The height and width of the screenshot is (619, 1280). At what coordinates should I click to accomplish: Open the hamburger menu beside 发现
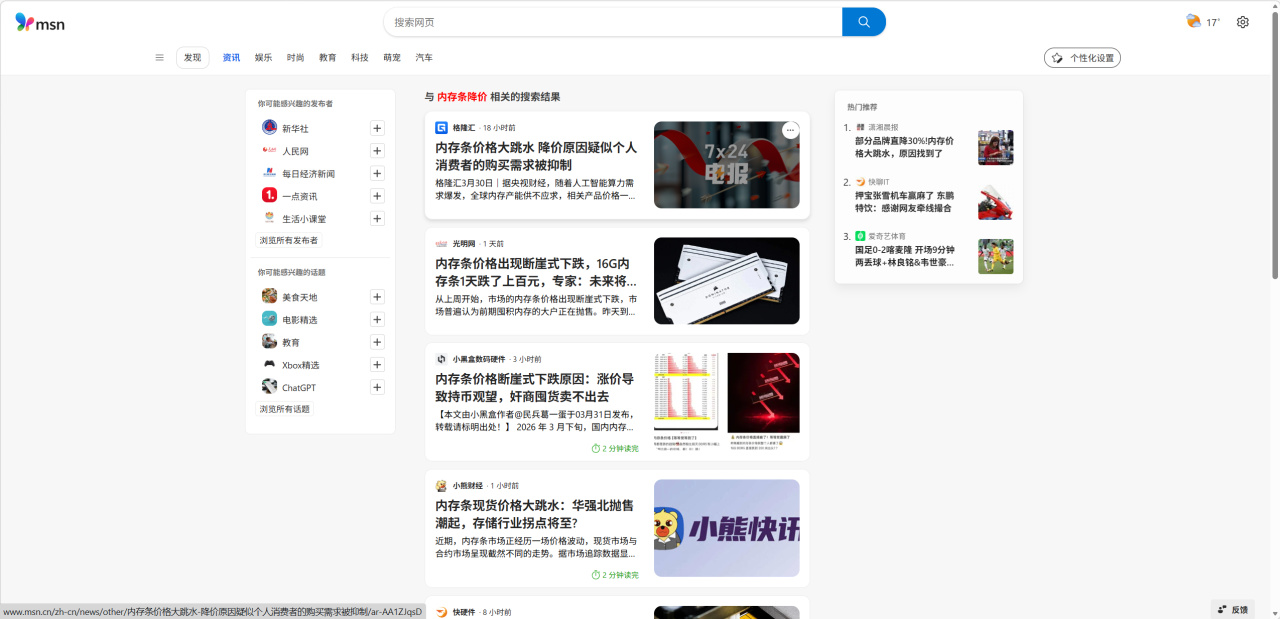(x=159, y=58)
